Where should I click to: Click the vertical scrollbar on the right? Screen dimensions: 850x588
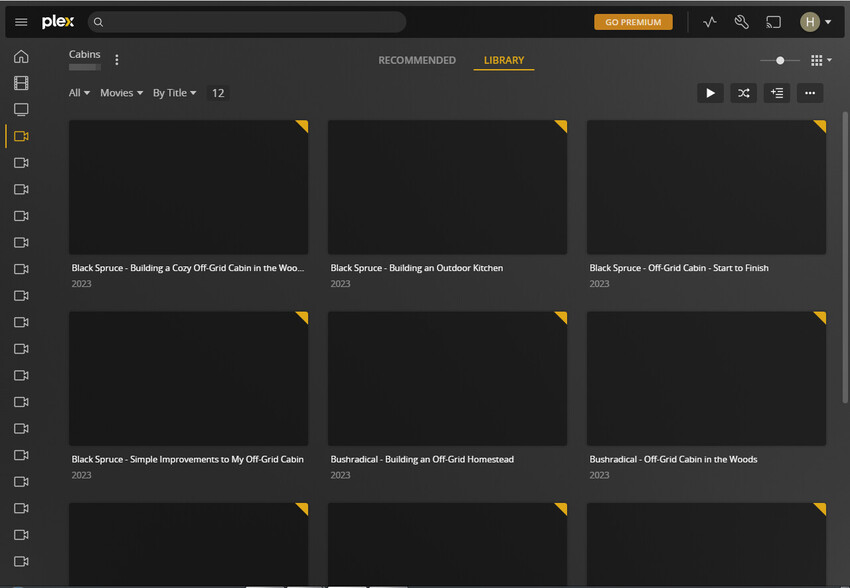click(845, 257)
